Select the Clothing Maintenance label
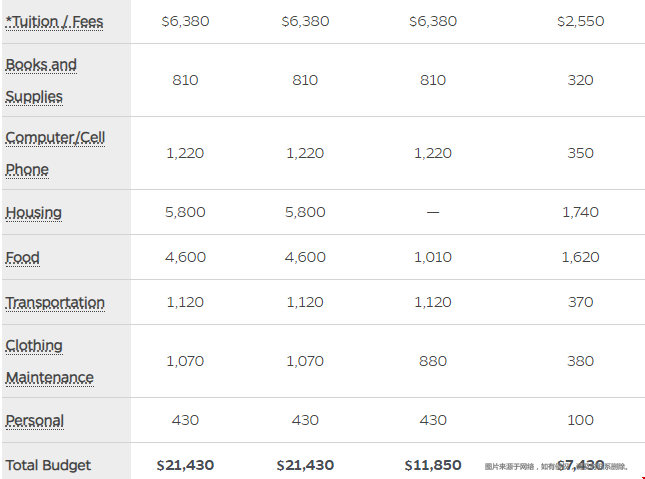 click(49, 362)
